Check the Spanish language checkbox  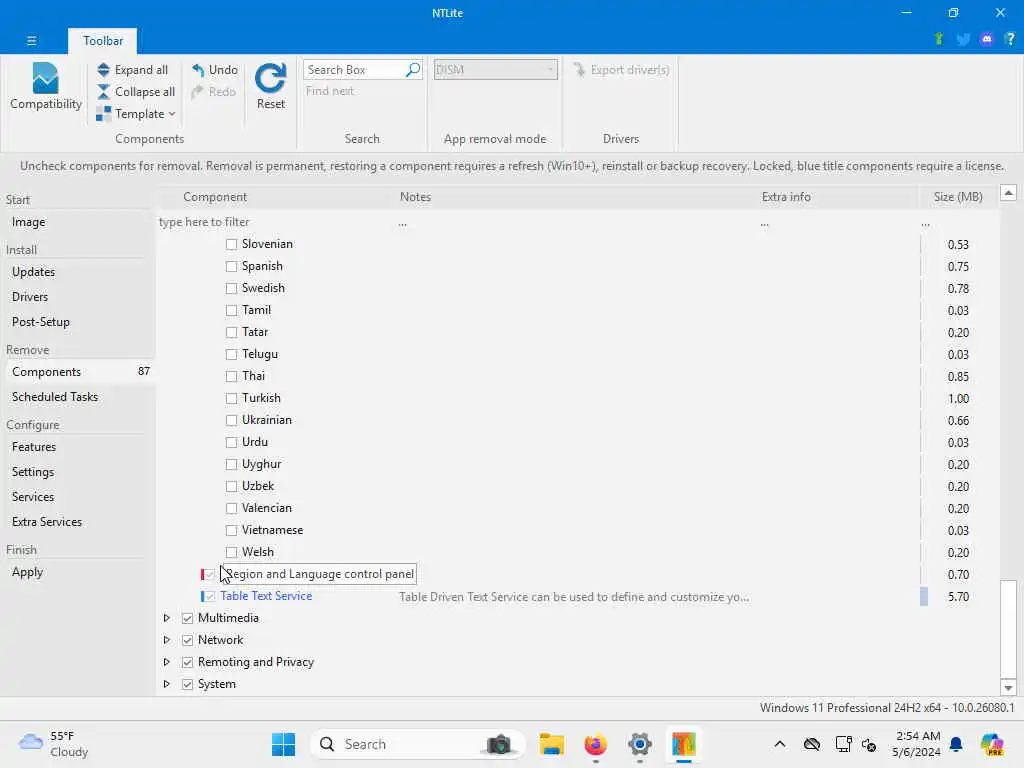(x=231, y=266)
